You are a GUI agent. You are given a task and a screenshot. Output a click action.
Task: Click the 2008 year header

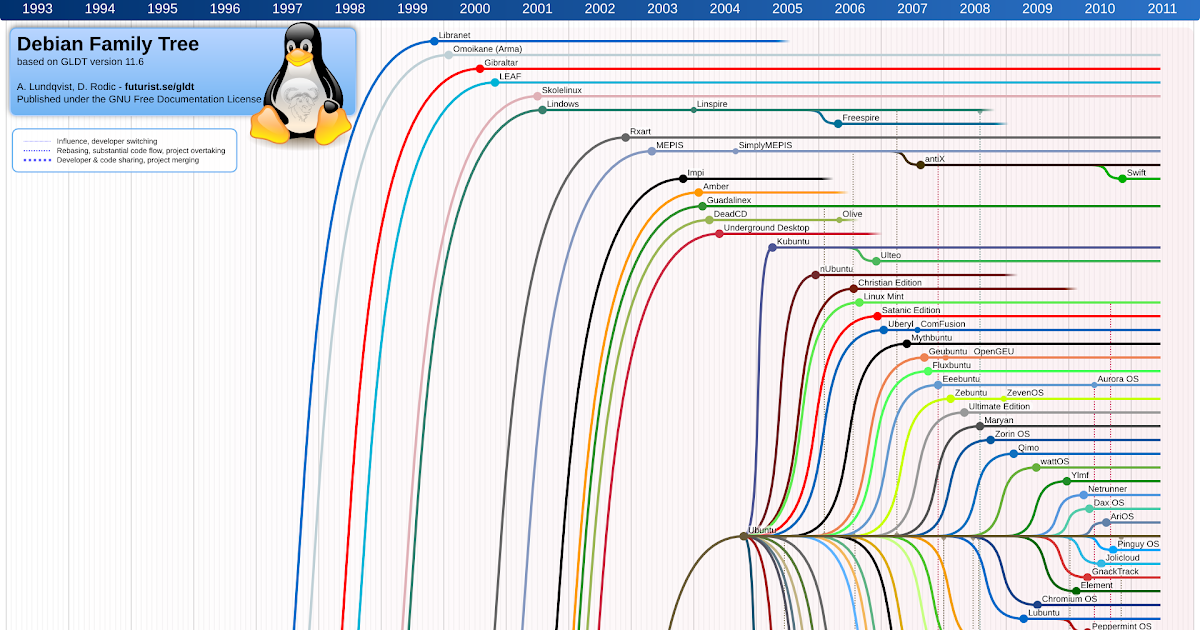(x=974, y=9)
